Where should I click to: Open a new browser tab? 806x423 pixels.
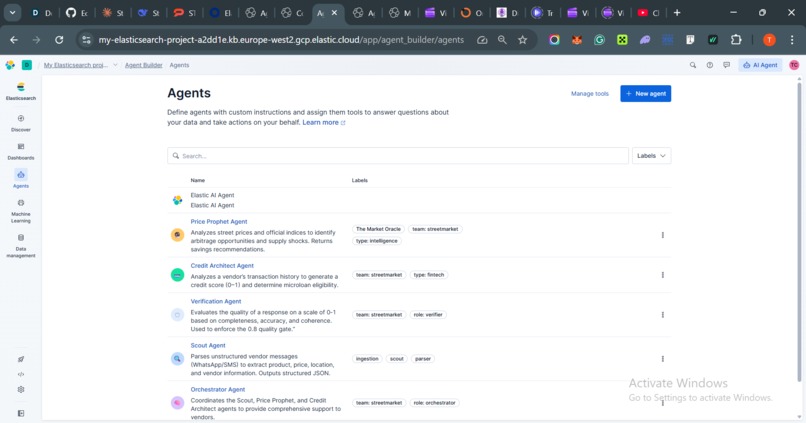677,13
